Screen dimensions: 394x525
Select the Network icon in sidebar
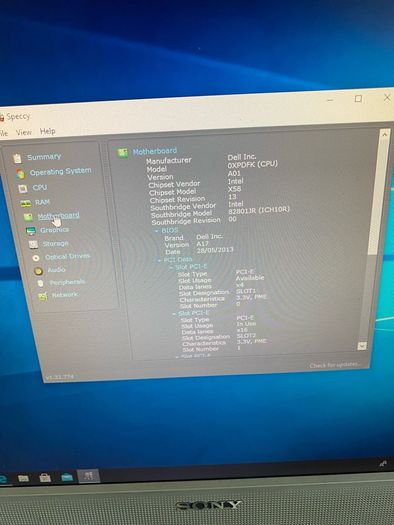(x=43, y=296)
